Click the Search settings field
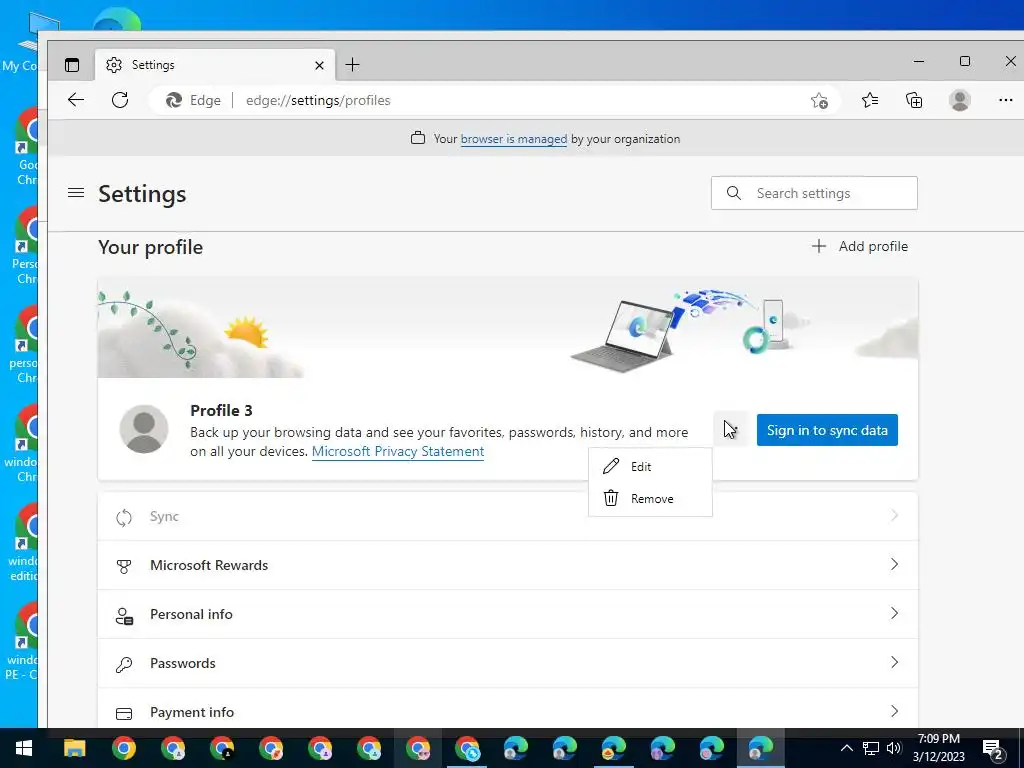Viewport: 1024px width, 768px height. pyautogui.click(x=814, y=193)
